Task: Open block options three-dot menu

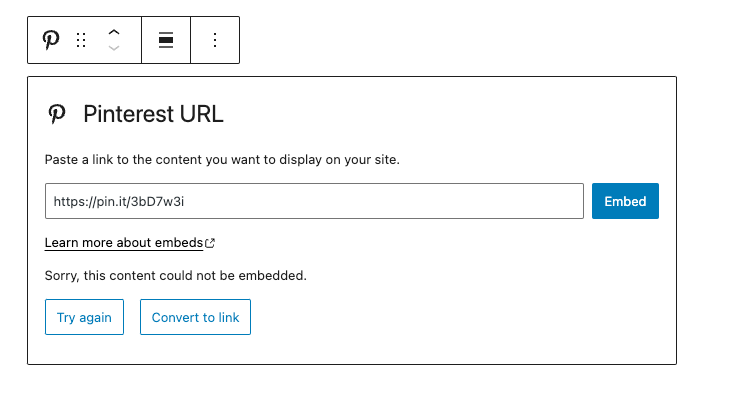Action: pos(215,40)
